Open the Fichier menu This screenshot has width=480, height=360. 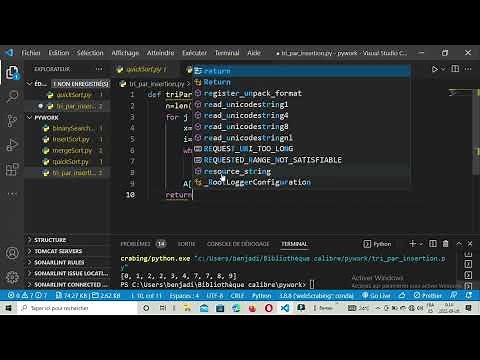(x=31, y=53)
